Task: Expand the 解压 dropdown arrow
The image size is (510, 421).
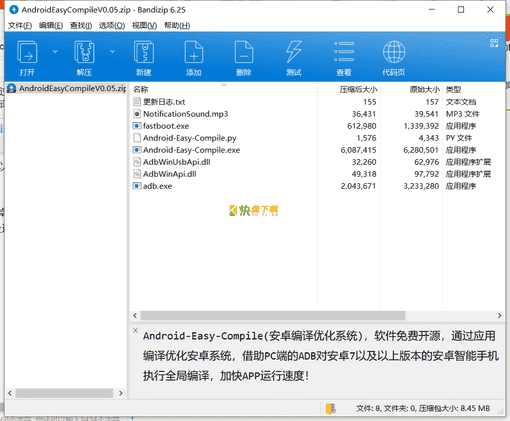Action: pos(112,52)
